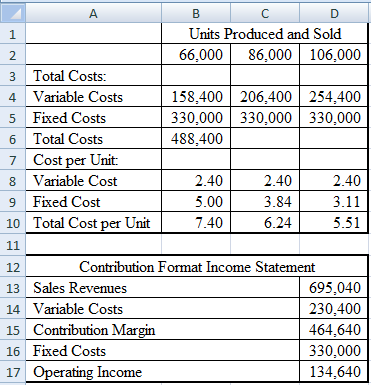Click the cell with 86,000 units
This screenshot has width=371, height=385.
[x=265, y=54]
